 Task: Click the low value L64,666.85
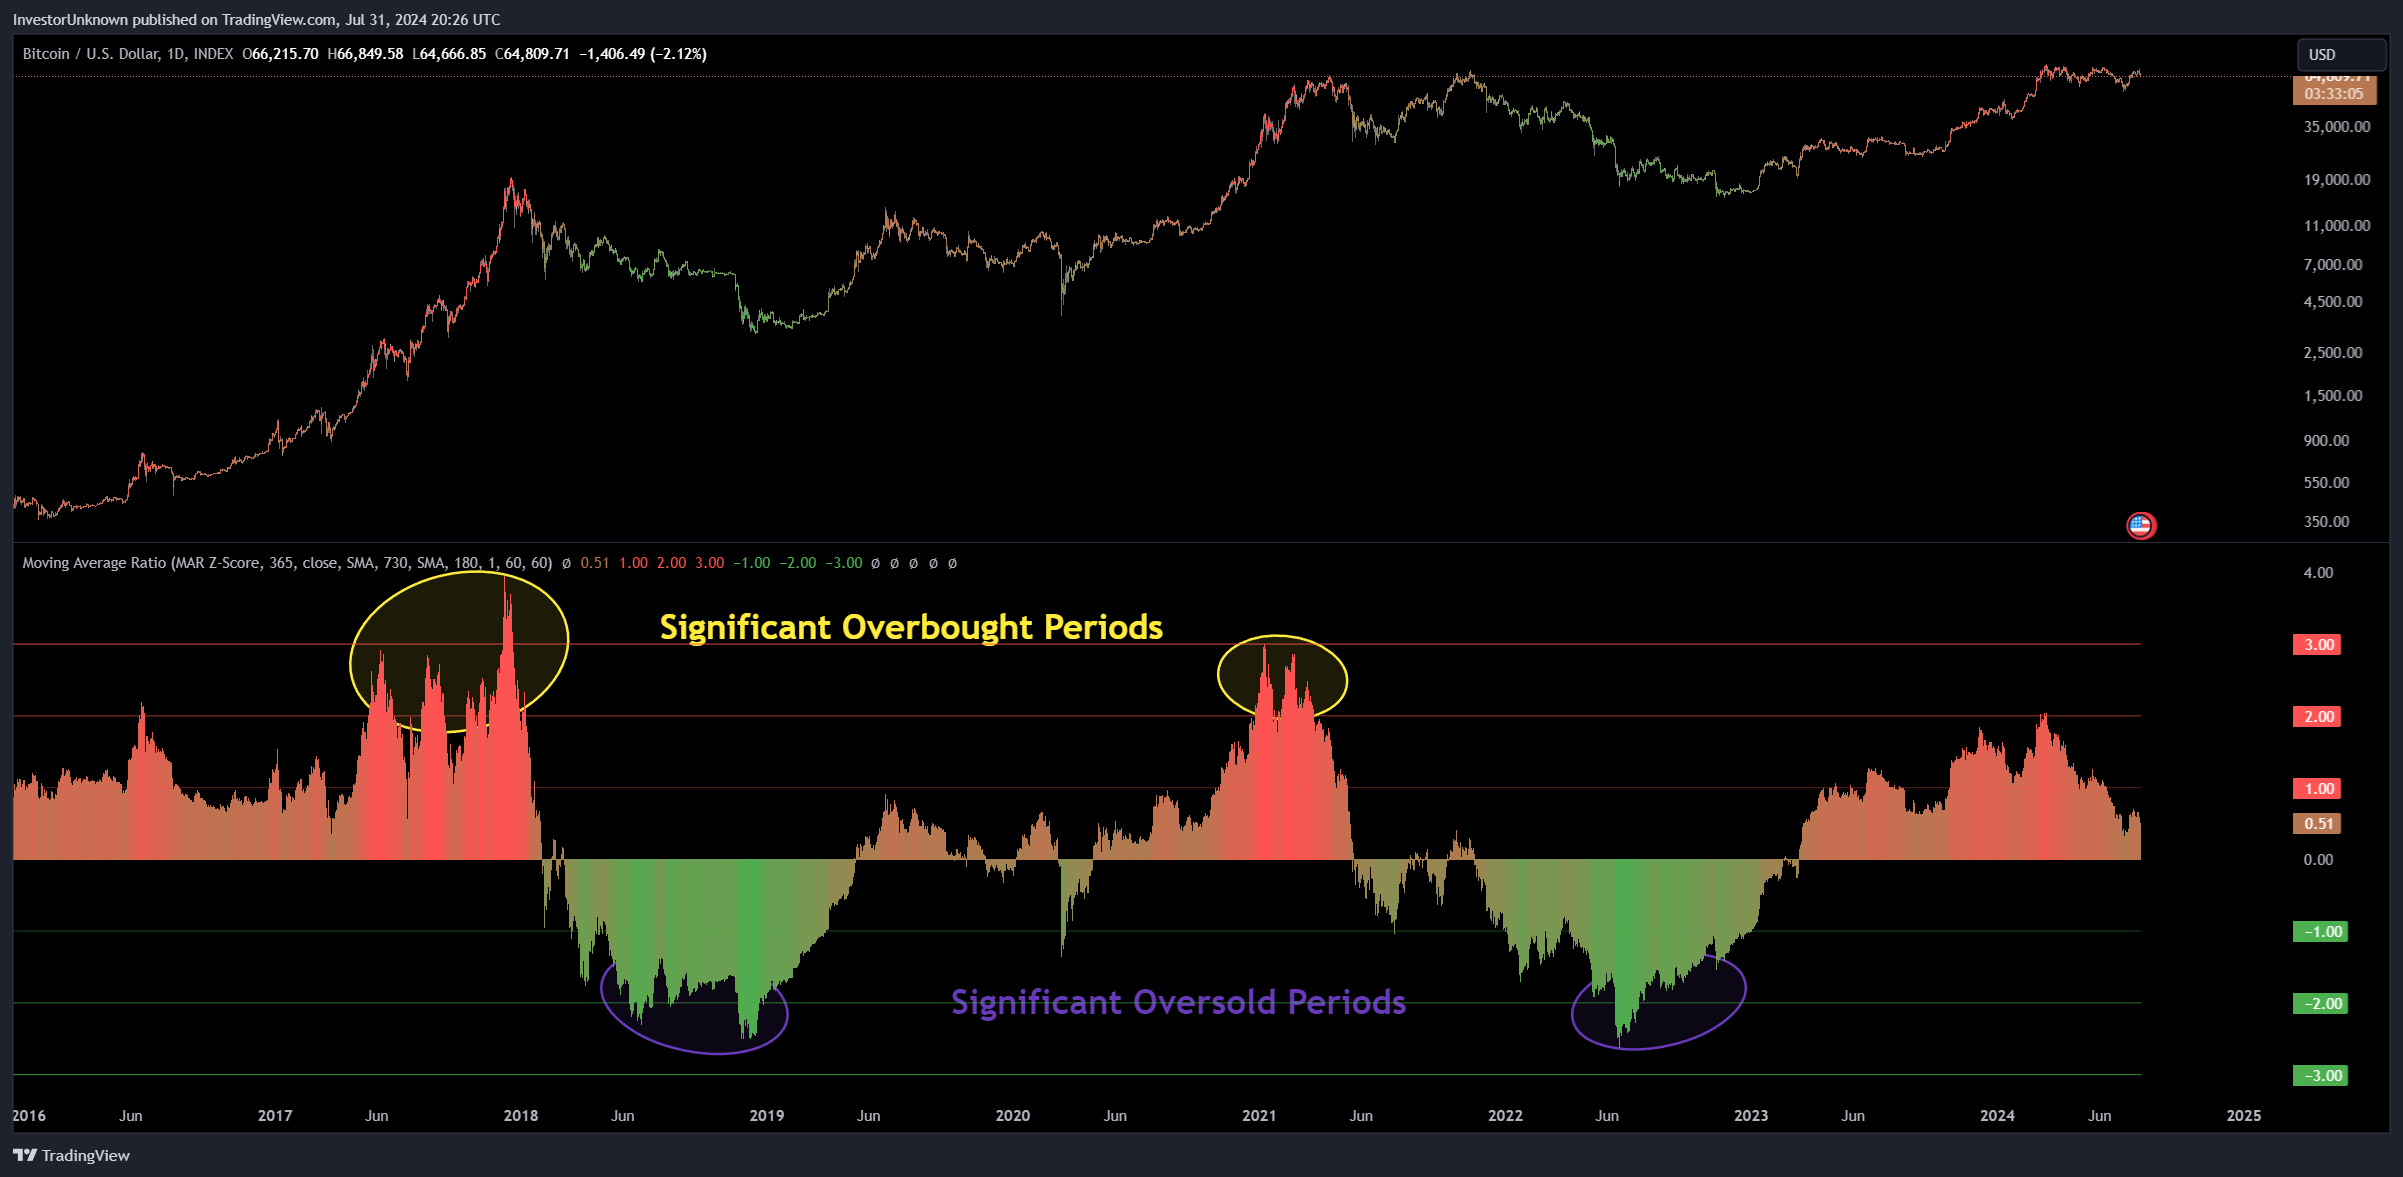[x=449, y=54]
